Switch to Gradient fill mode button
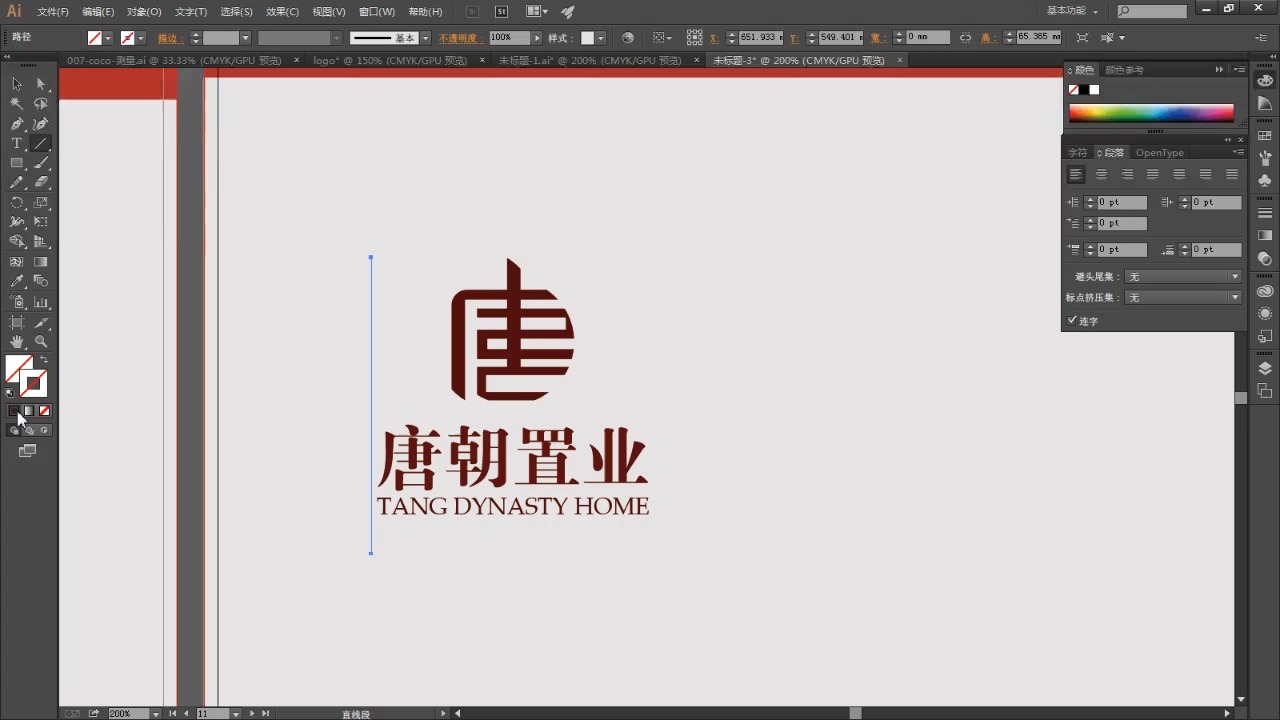 (29, 411)
